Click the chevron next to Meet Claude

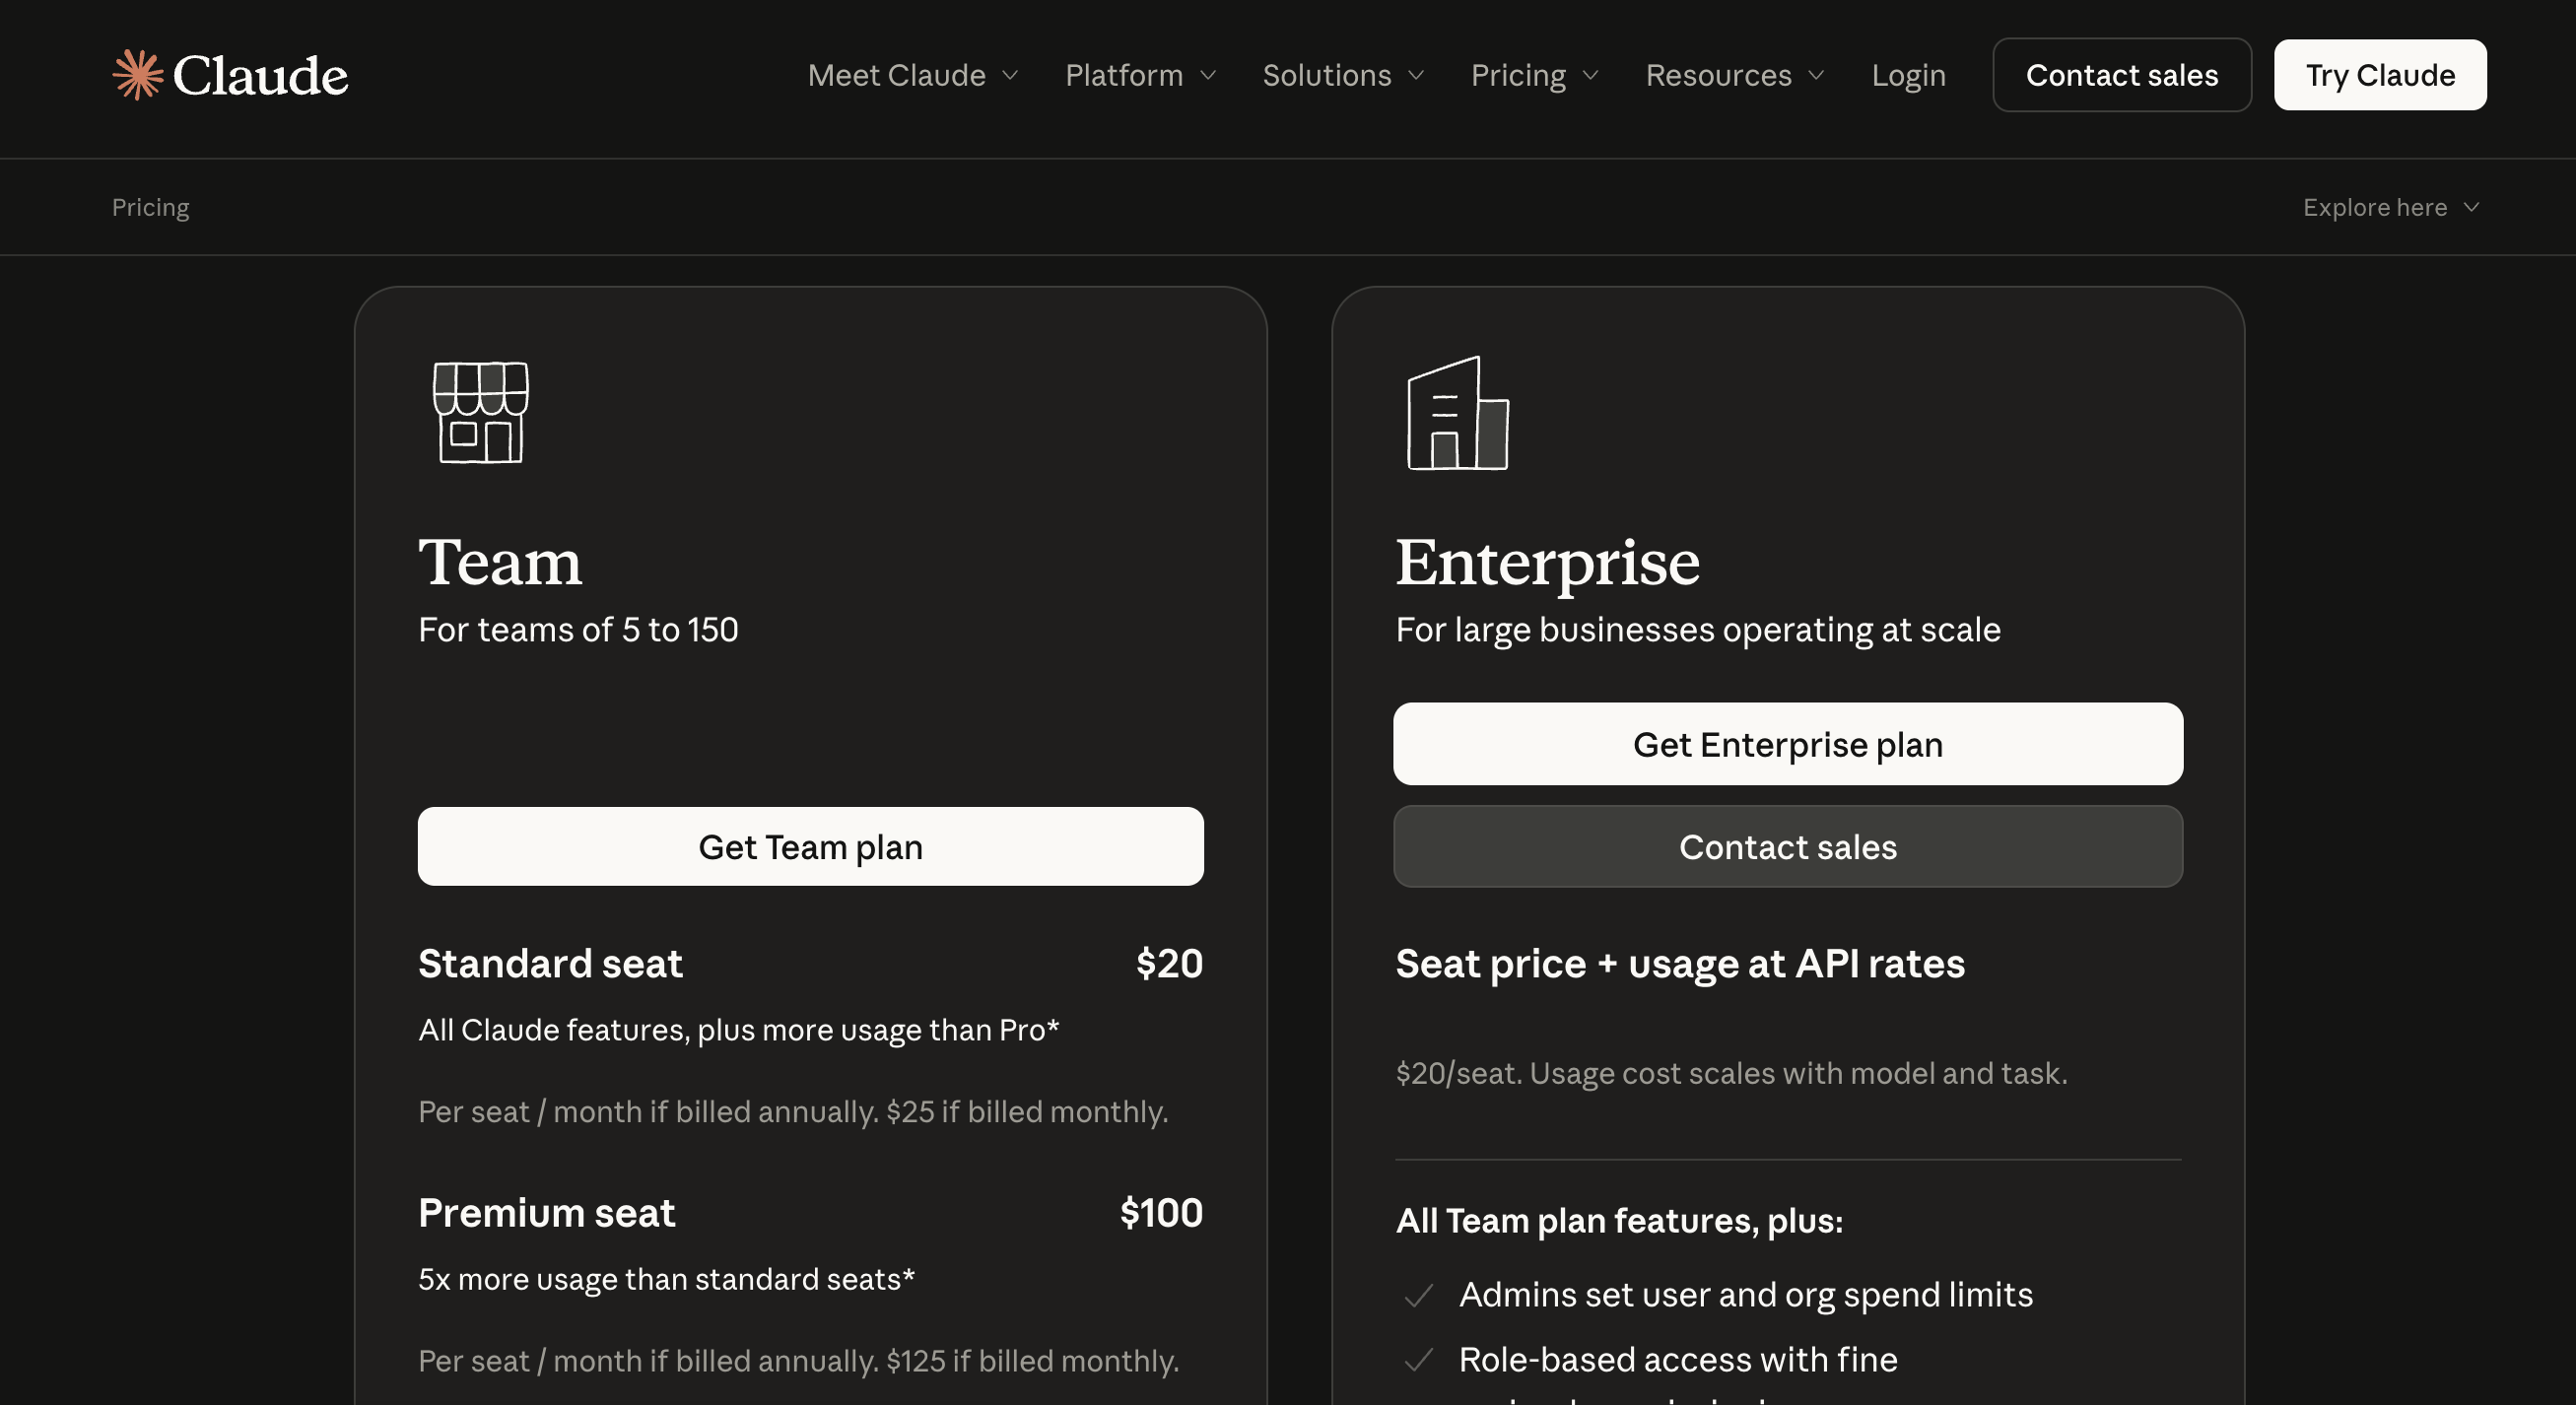click(1010, 75)
